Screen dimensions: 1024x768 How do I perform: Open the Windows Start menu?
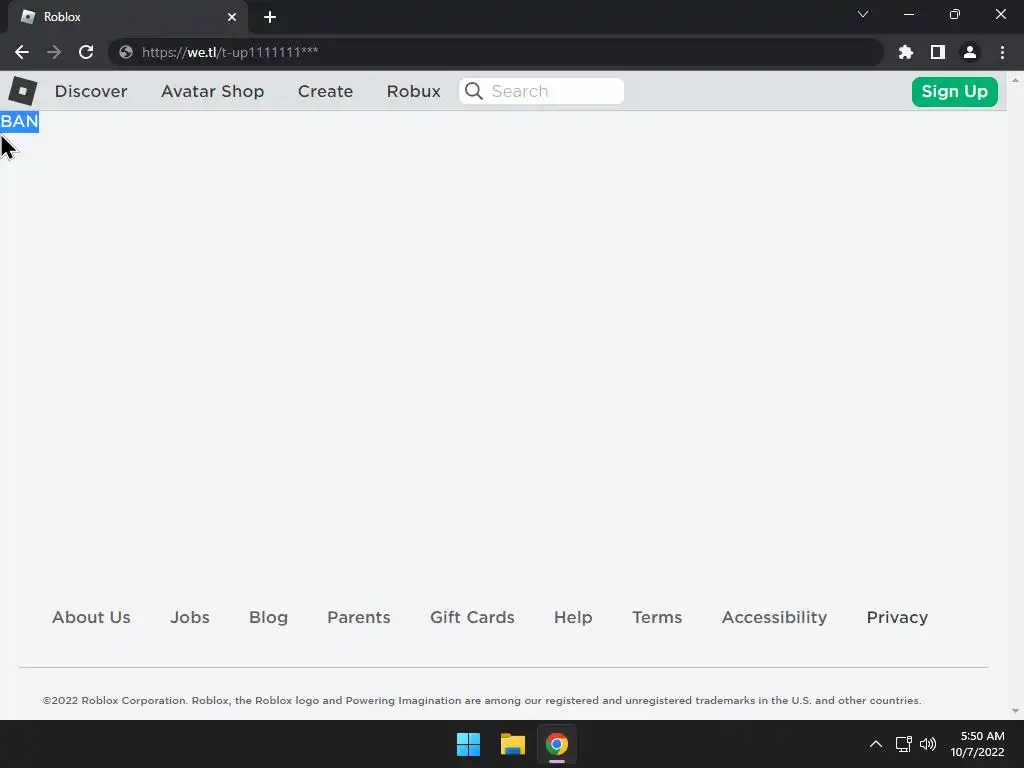pos(468,744)
